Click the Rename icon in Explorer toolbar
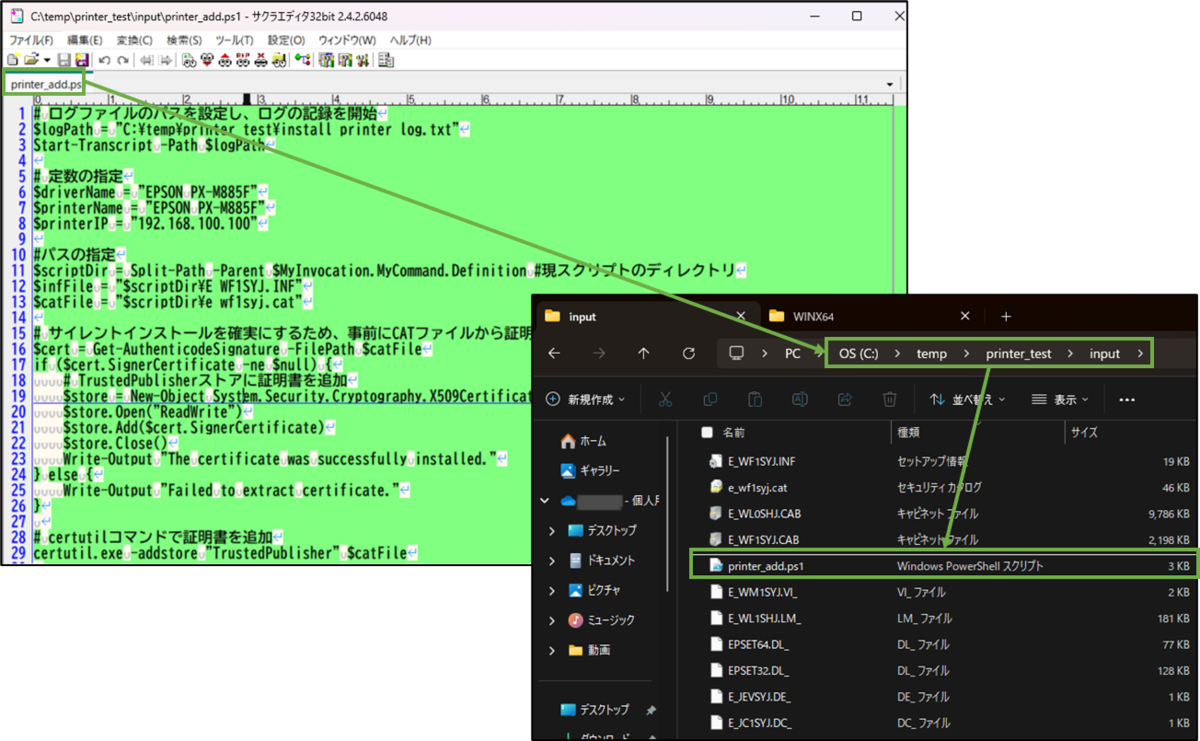Screen dimensions: 1200x741 point(800,399)
